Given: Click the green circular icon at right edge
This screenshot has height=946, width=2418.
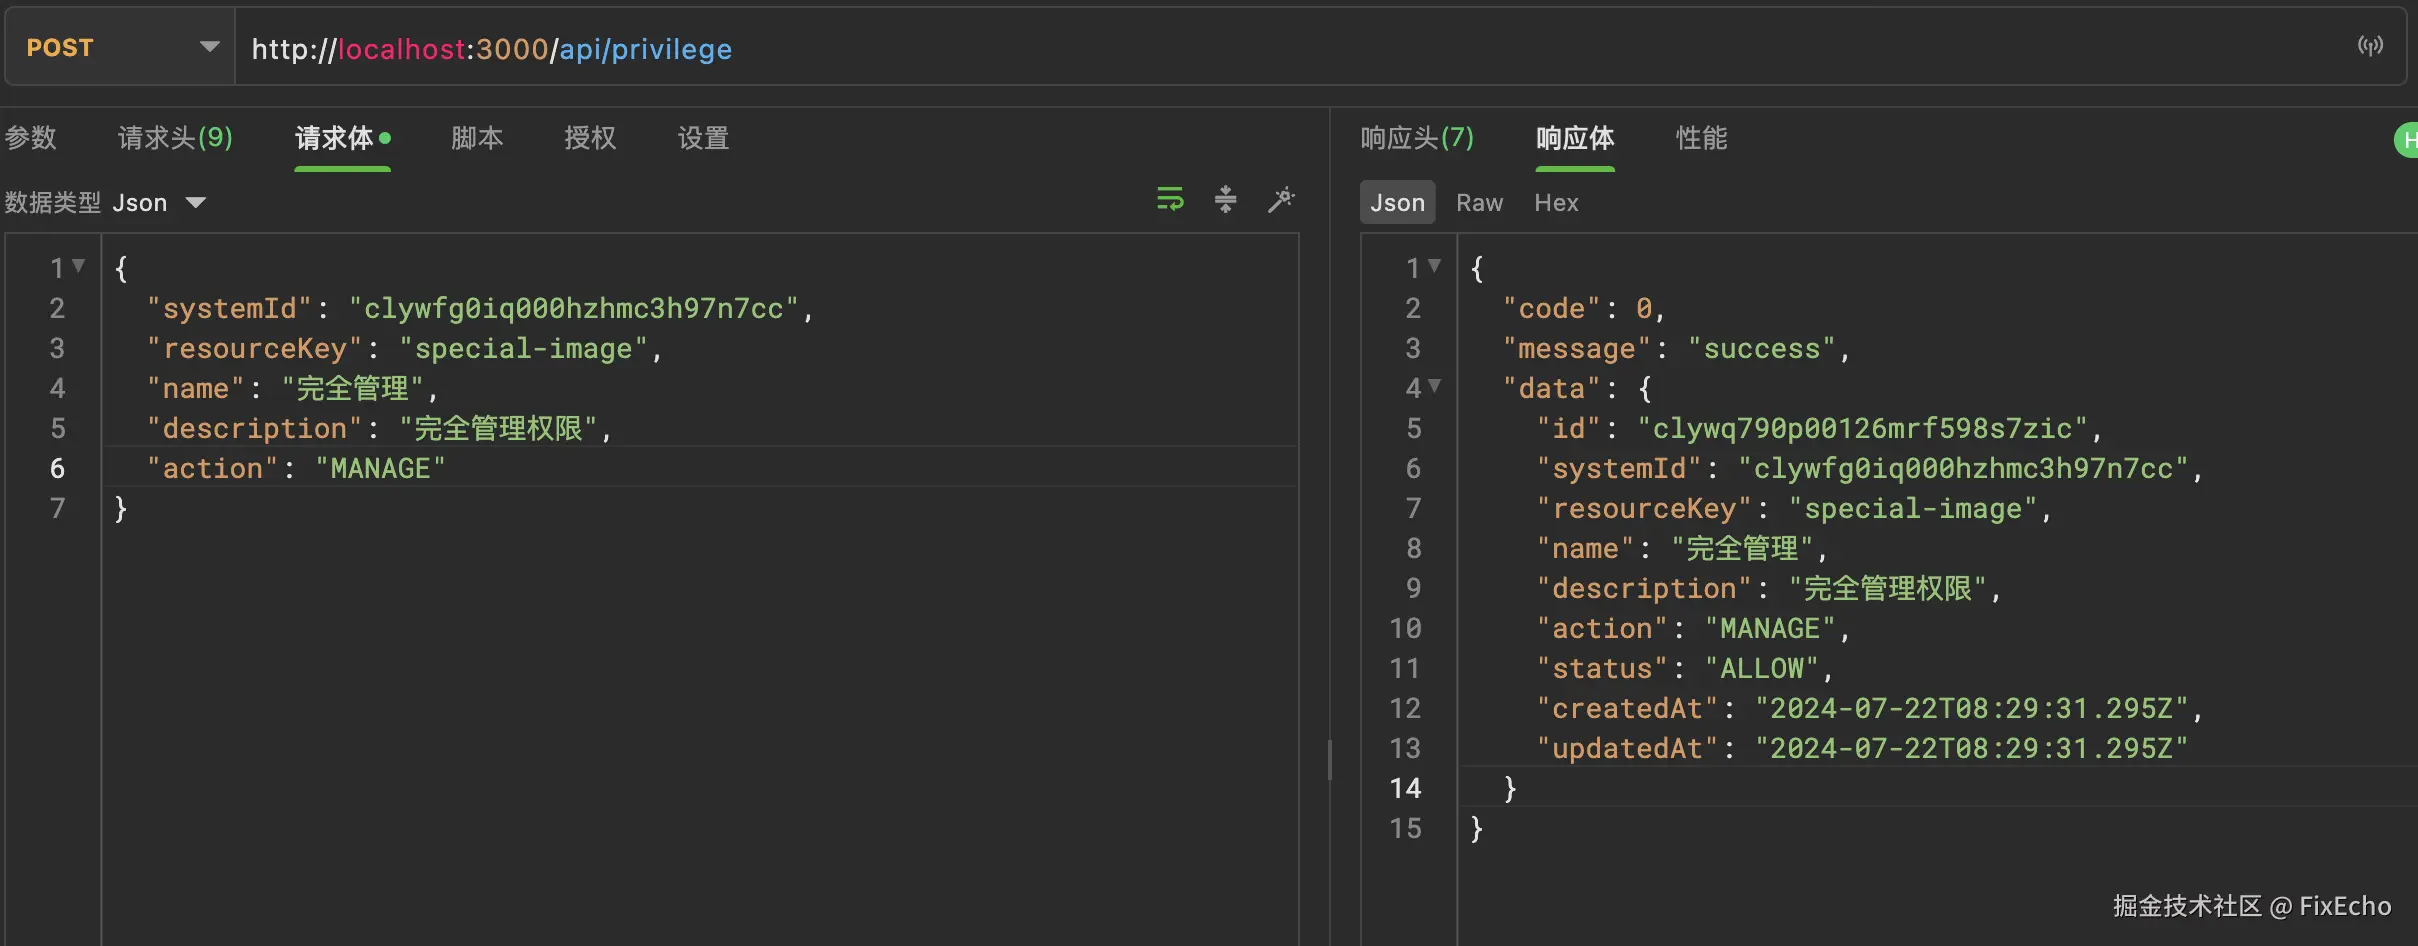Looking at the screenshot, I should 2407,140.
